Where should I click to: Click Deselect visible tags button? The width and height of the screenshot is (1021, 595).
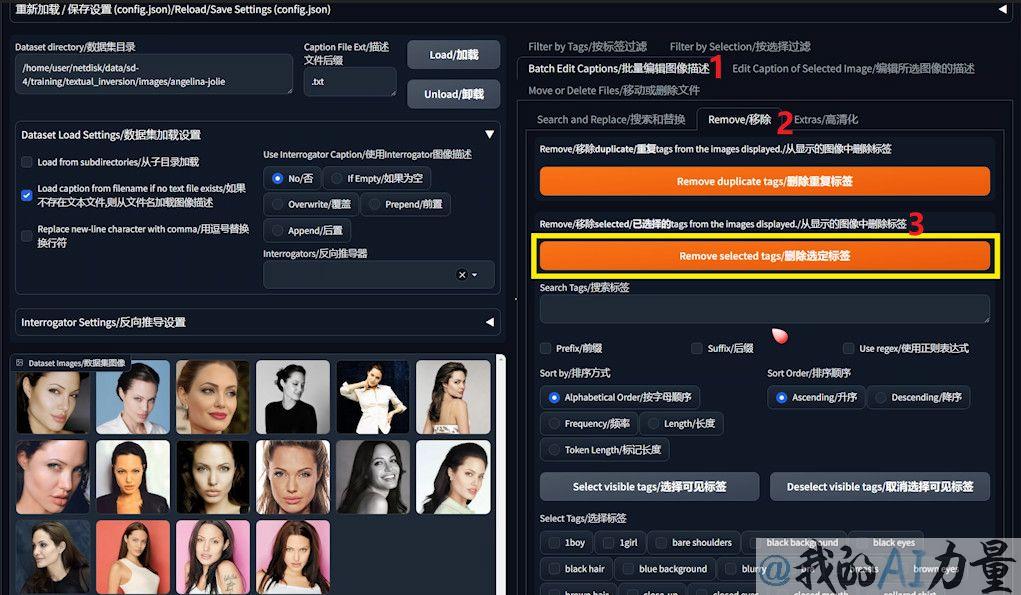click(880, 486)
